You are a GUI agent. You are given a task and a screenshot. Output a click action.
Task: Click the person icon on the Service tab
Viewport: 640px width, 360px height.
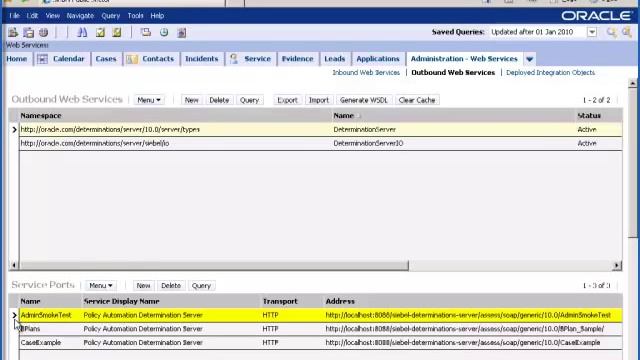coord(234,59)
